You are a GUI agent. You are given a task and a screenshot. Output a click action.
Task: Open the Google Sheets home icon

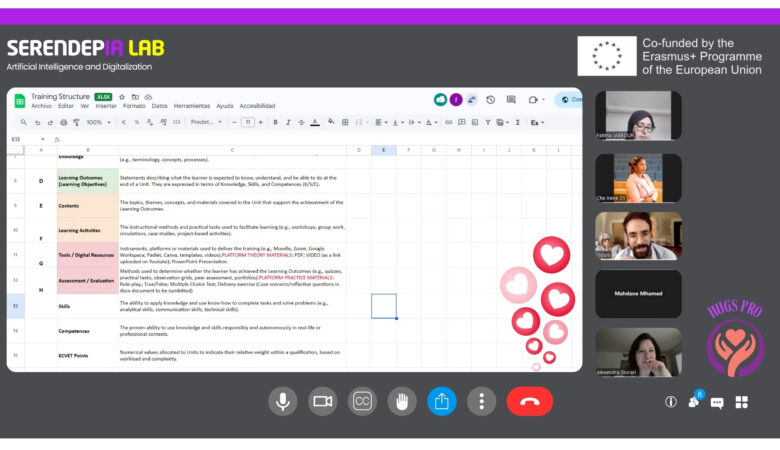[20, 101]
